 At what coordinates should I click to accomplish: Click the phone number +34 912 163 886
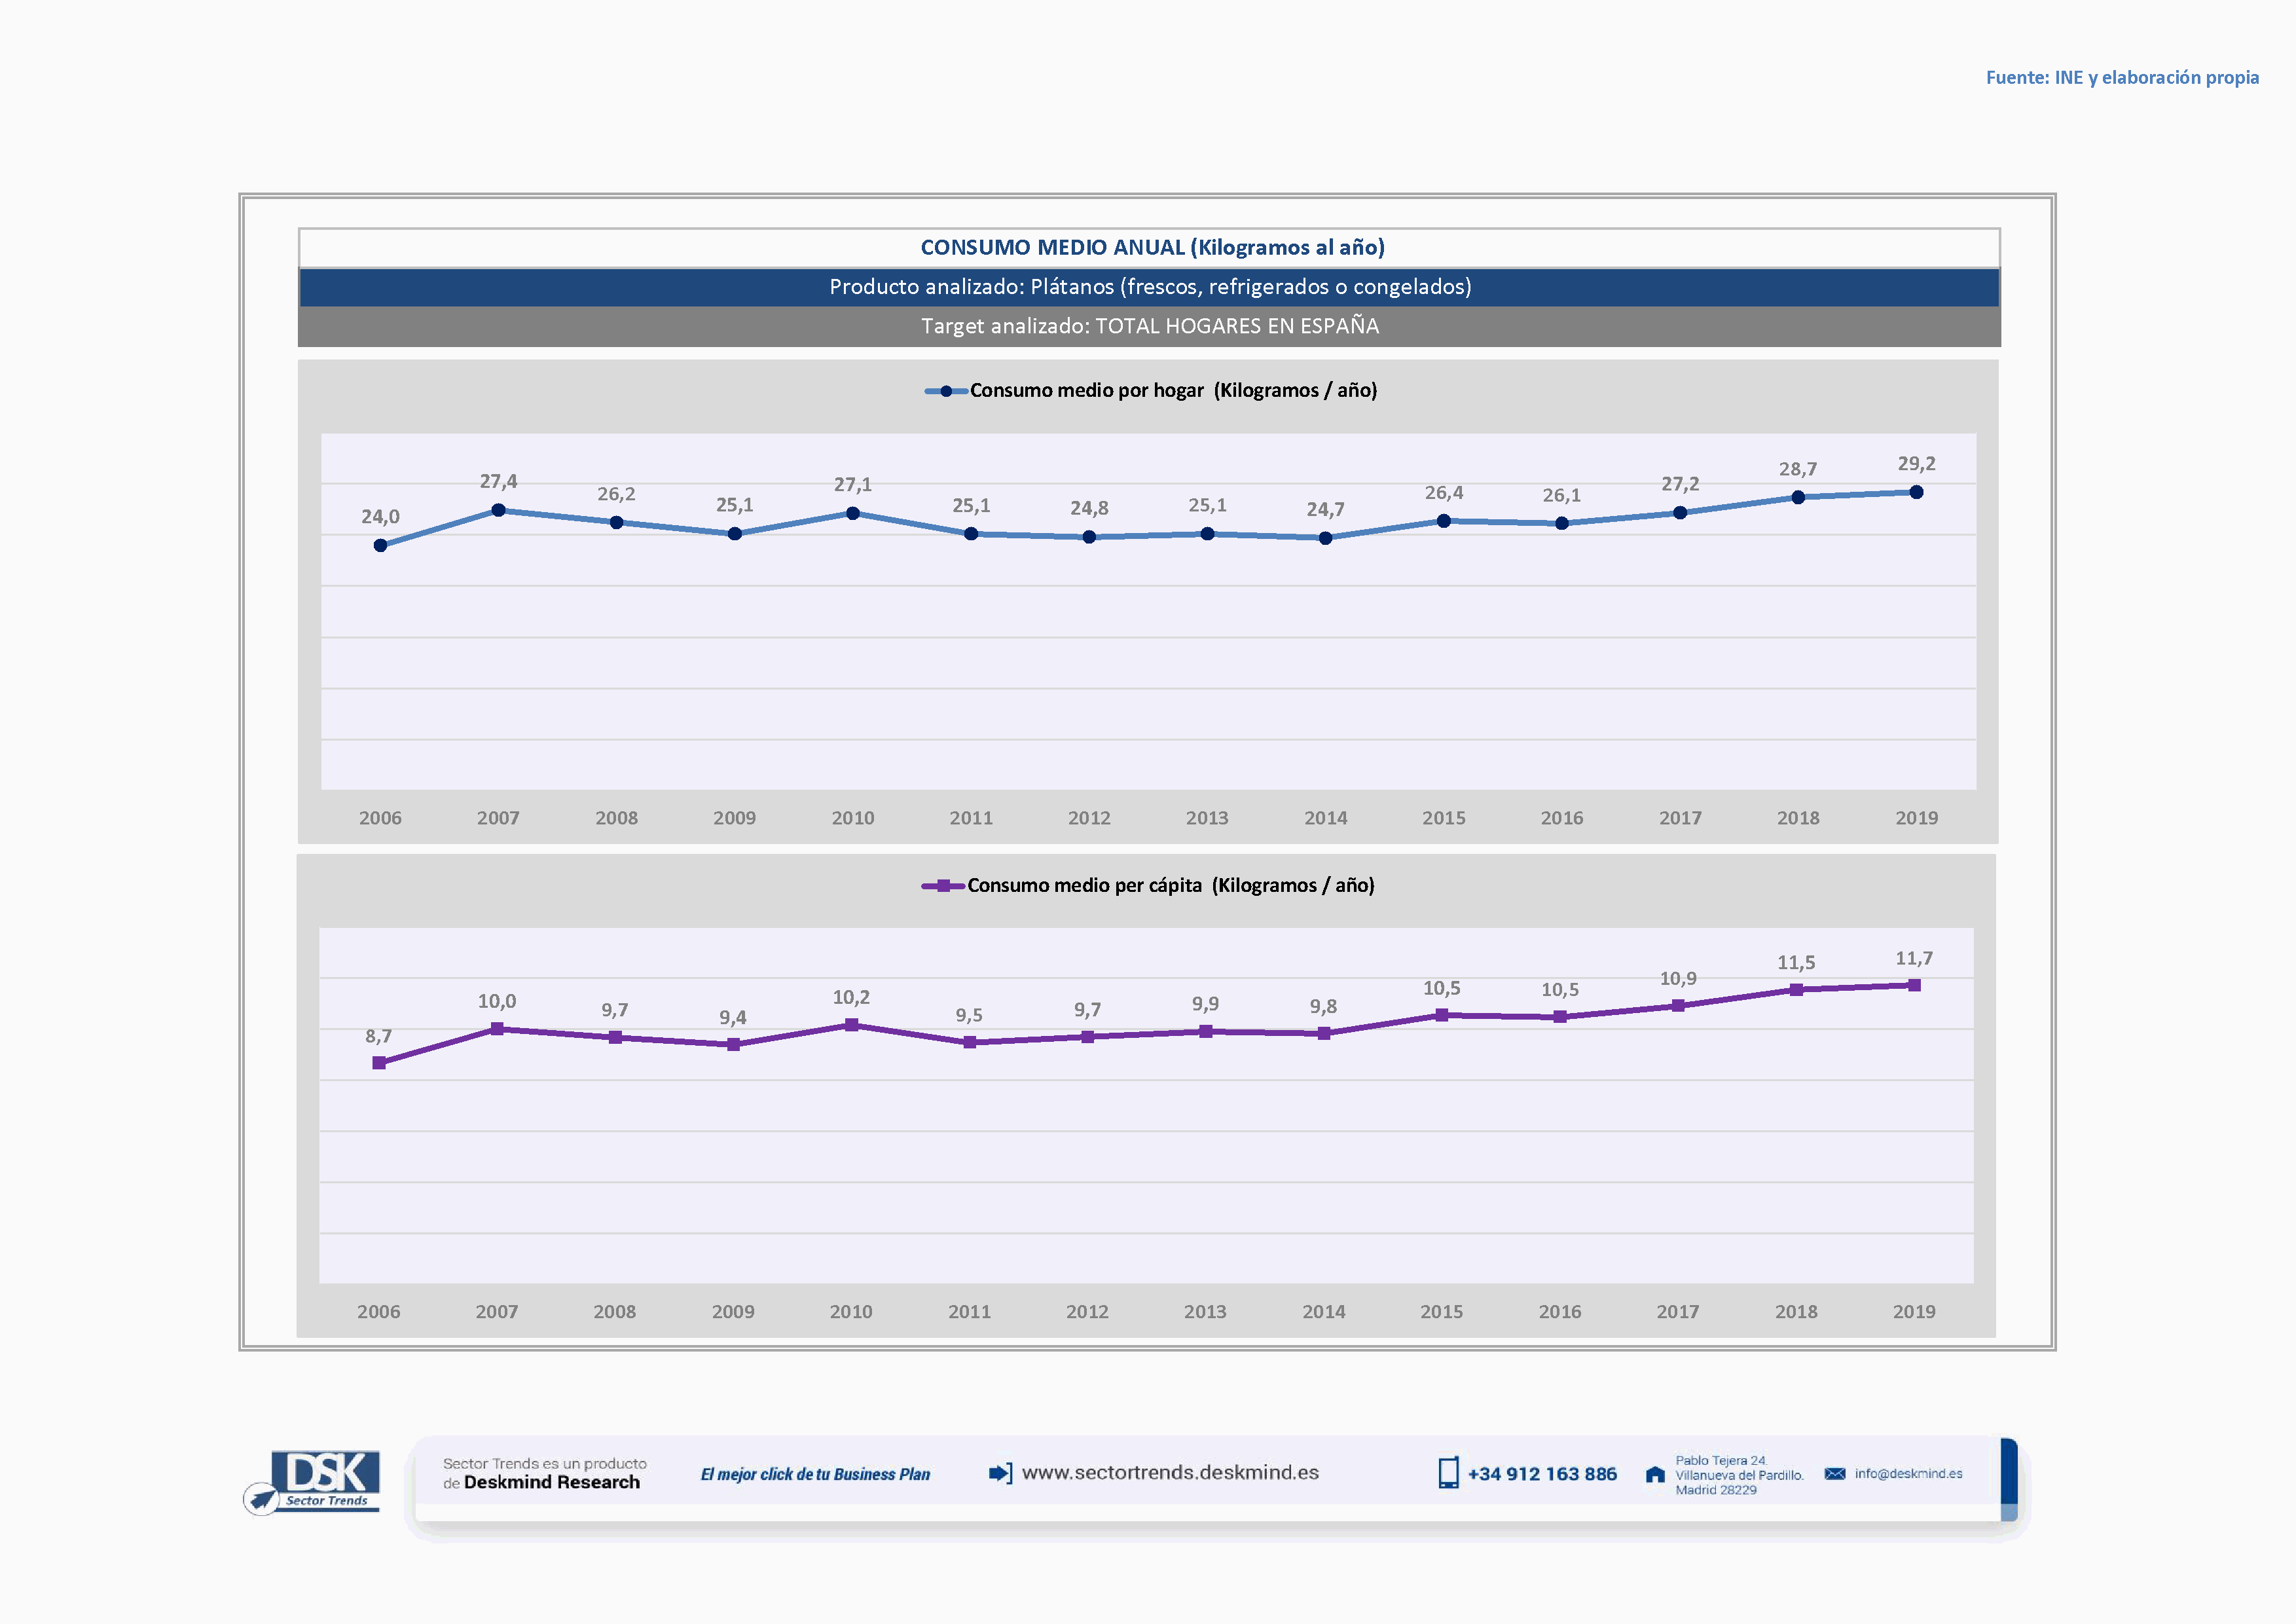pyautogui.click(x=1541, y=1473)
